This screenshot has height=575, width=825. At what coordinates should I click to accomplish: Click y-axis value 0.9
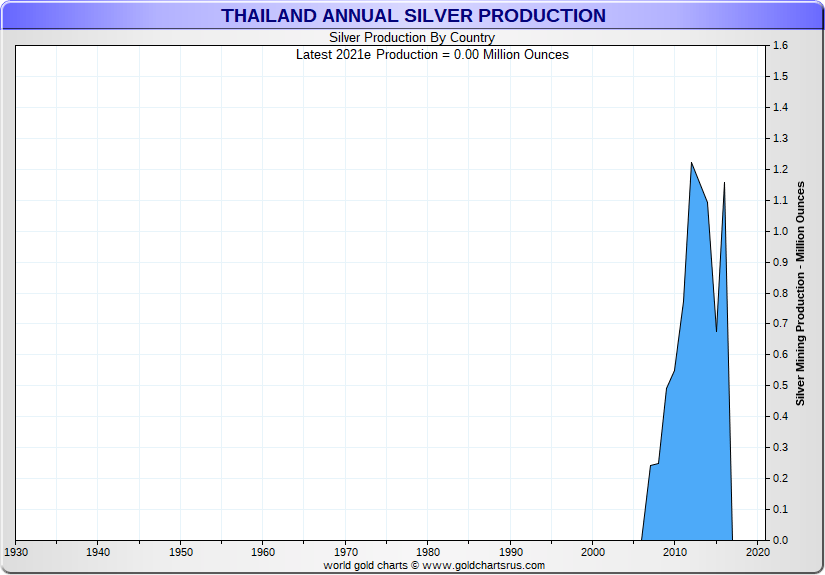(780, 263)
